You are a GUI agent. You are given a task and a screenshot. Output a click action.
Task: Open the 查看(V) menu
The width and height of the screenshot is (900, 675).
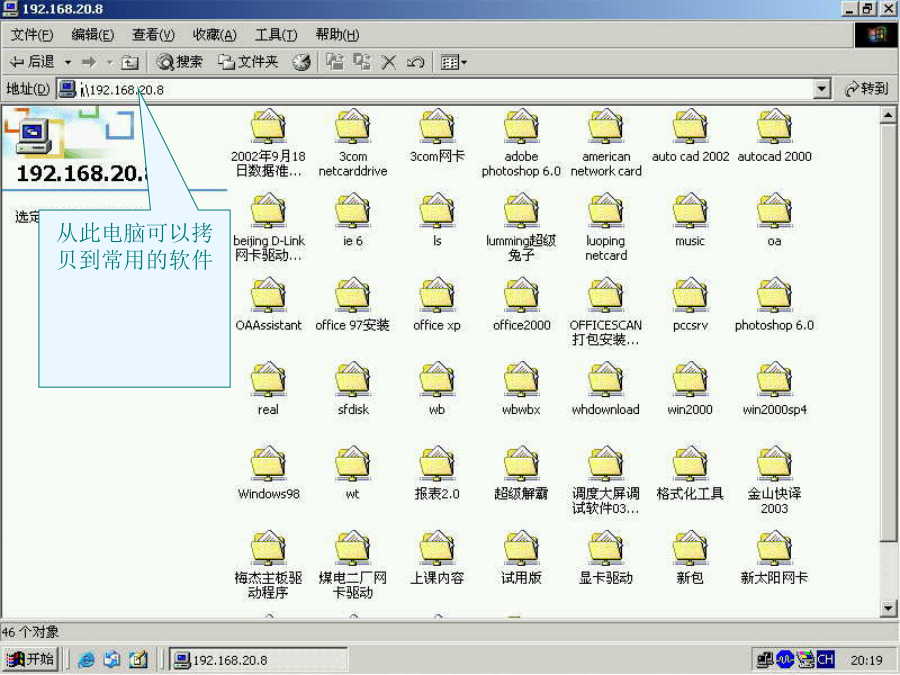coord(153,35)
